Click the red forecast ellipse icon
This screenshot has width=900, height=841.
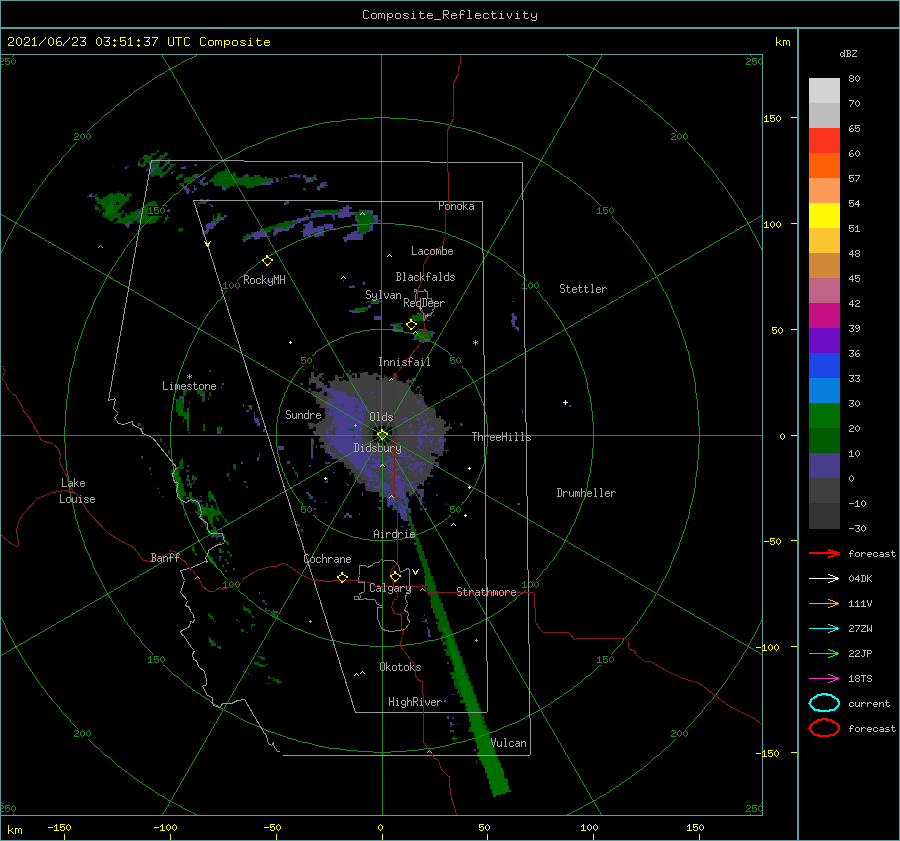pyautogui.click(x=824, y=728)
